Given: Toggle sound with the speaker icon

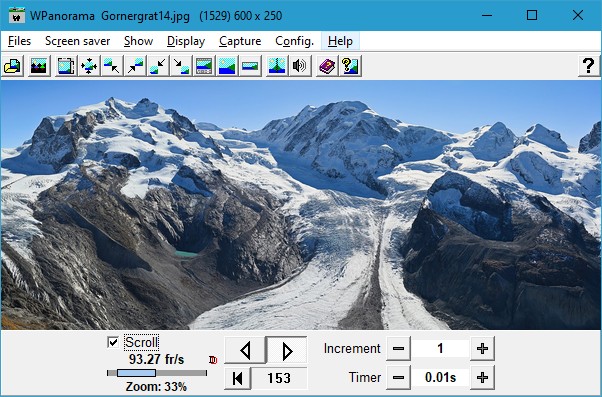Looking at the screenshot, I should coord(300,66).
